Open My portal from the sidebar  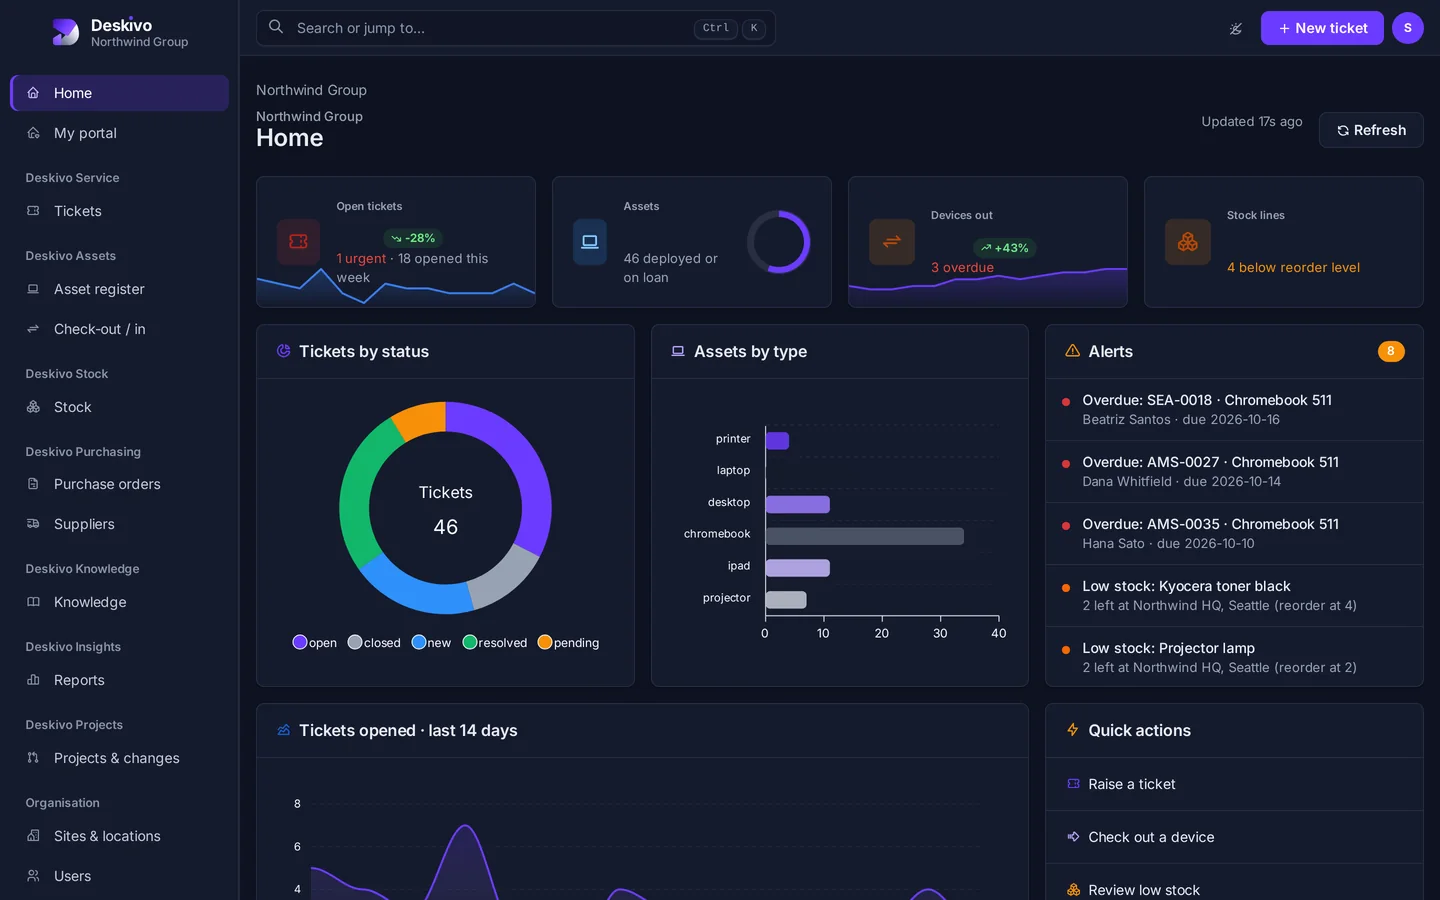click(119, 133)
